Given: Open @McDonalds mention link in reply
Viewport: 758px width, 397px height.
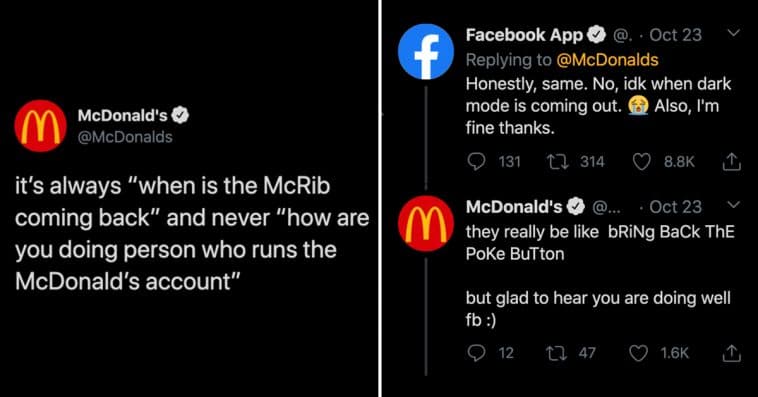Looking at the screenshot, I should click(607, 60).
